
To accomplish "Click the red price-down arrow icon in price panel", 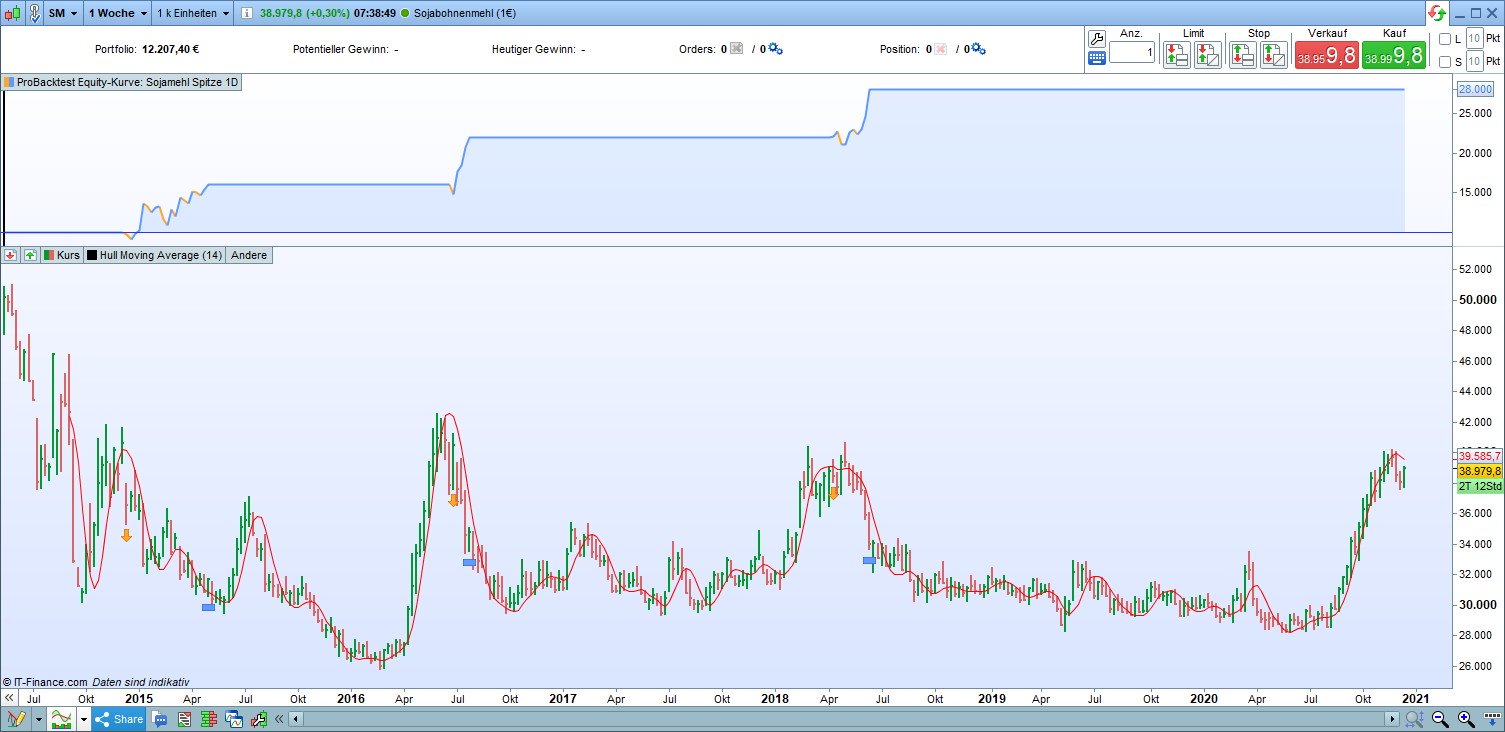I will click(x=10, y=255).
